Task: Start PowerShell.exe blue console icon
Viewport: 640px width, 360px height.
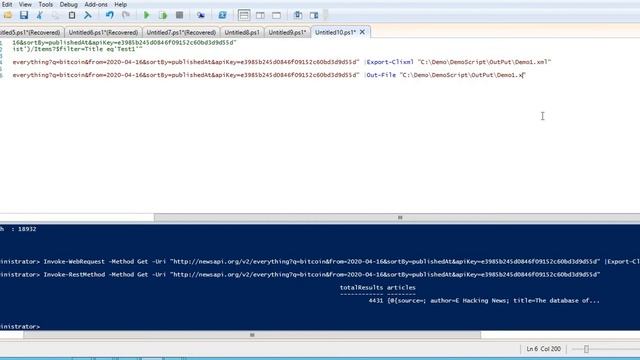Action: [222, 16]
